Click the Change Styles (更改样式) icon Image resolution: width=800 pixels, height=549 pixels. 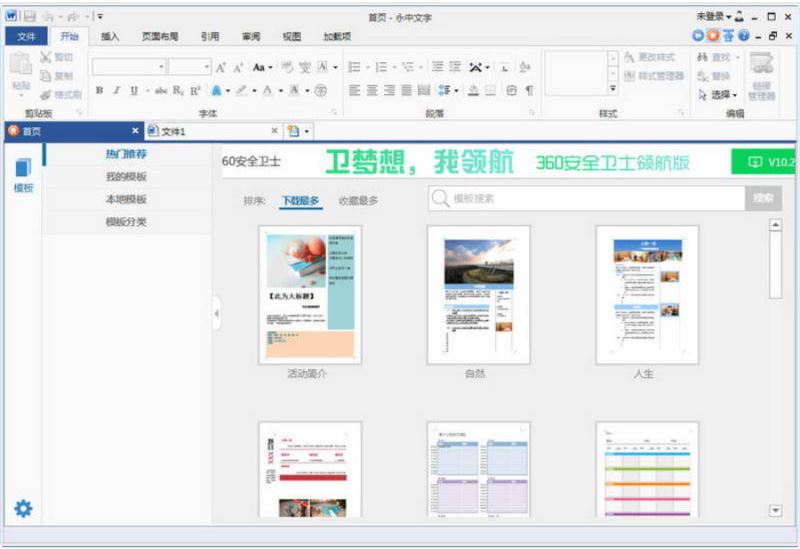pyautogui.click(x=630, y=57)
